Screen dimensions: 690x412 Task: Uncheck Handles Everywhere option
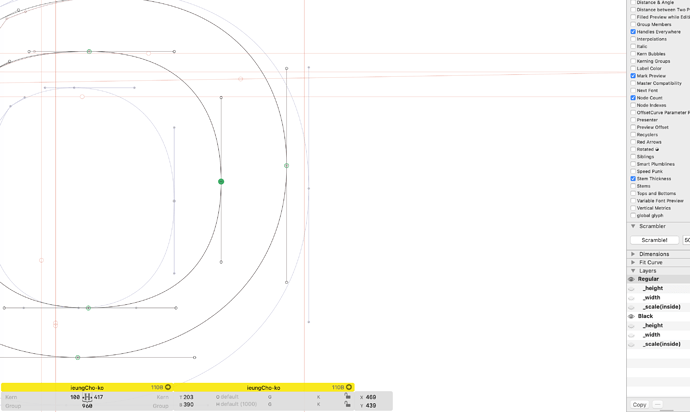[x=633, y=32]
